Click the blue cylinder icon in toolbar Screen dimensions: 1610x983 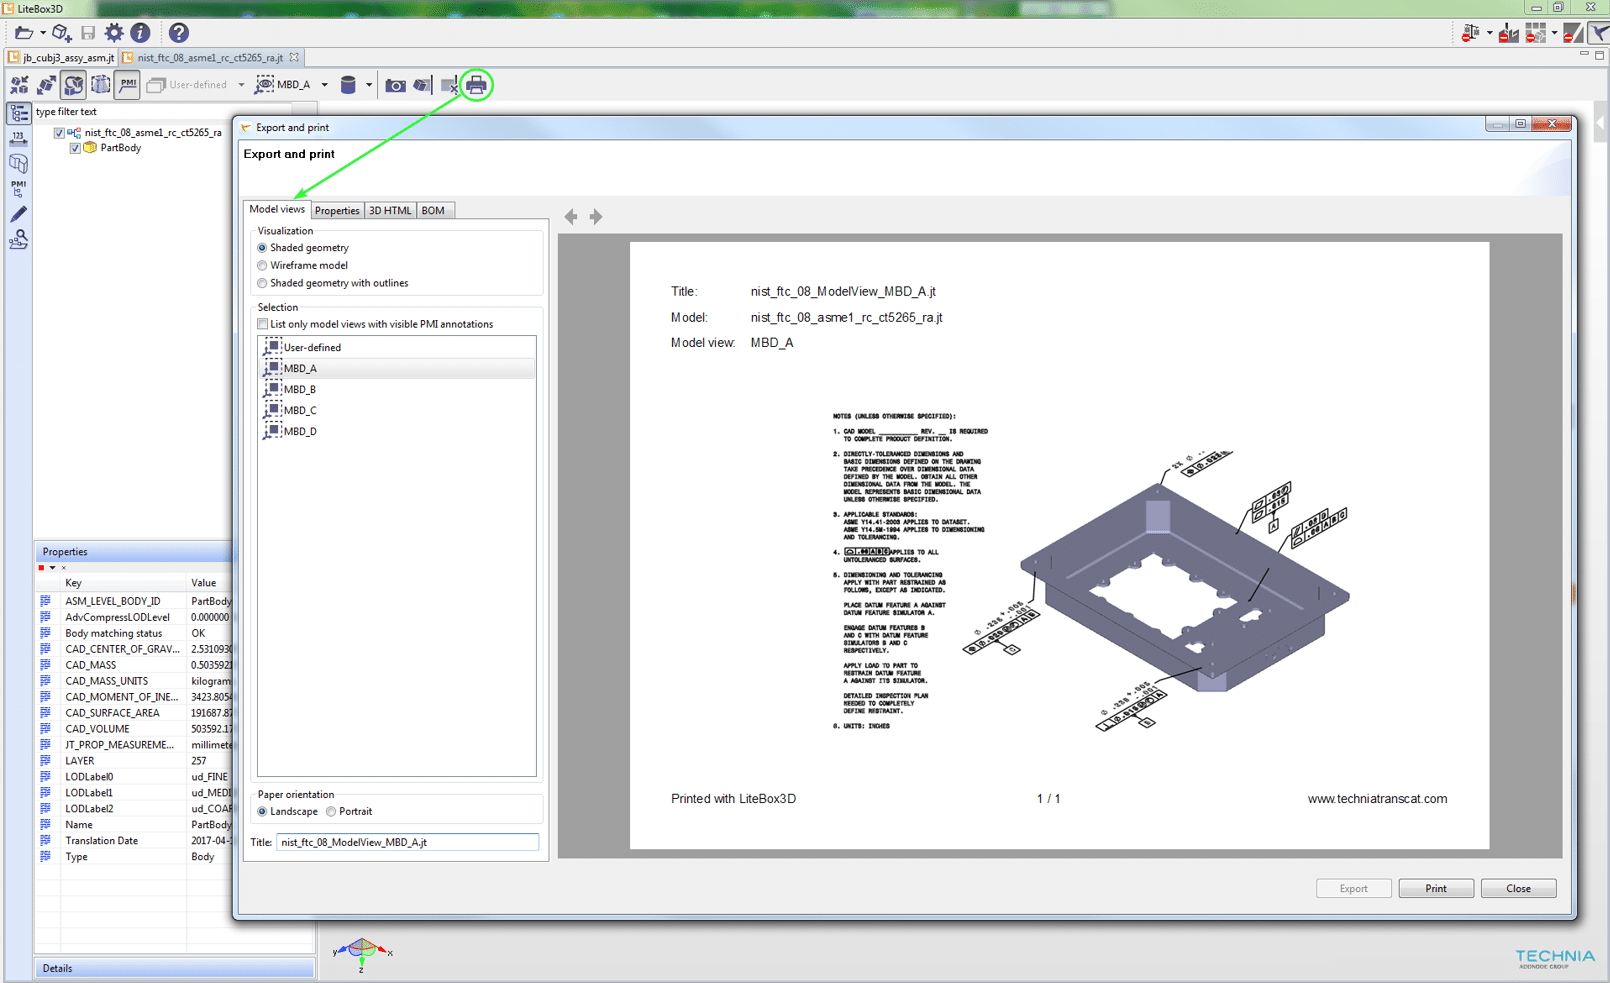point(348,85)
